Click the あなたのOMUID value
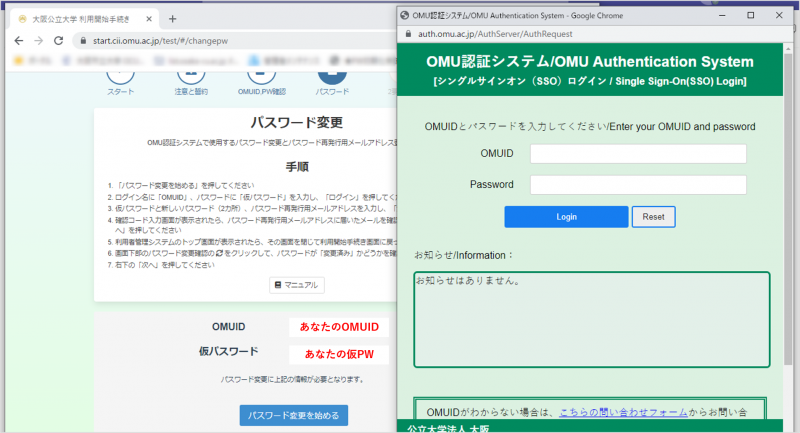This screenshot has height=433, width=800. coord(339,327)
